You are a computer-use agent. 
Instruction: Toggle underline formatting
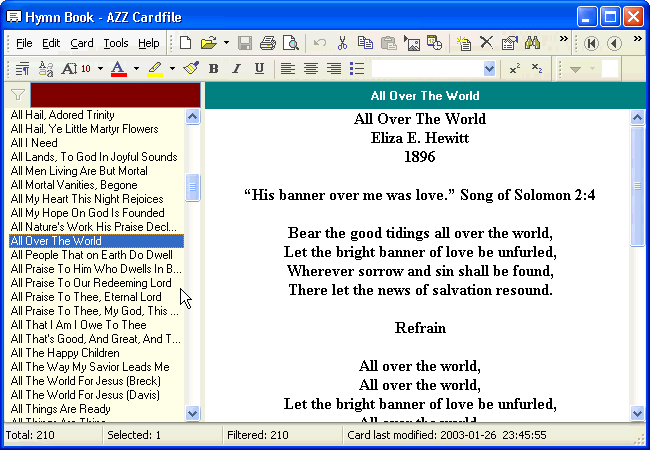(260, 68)
